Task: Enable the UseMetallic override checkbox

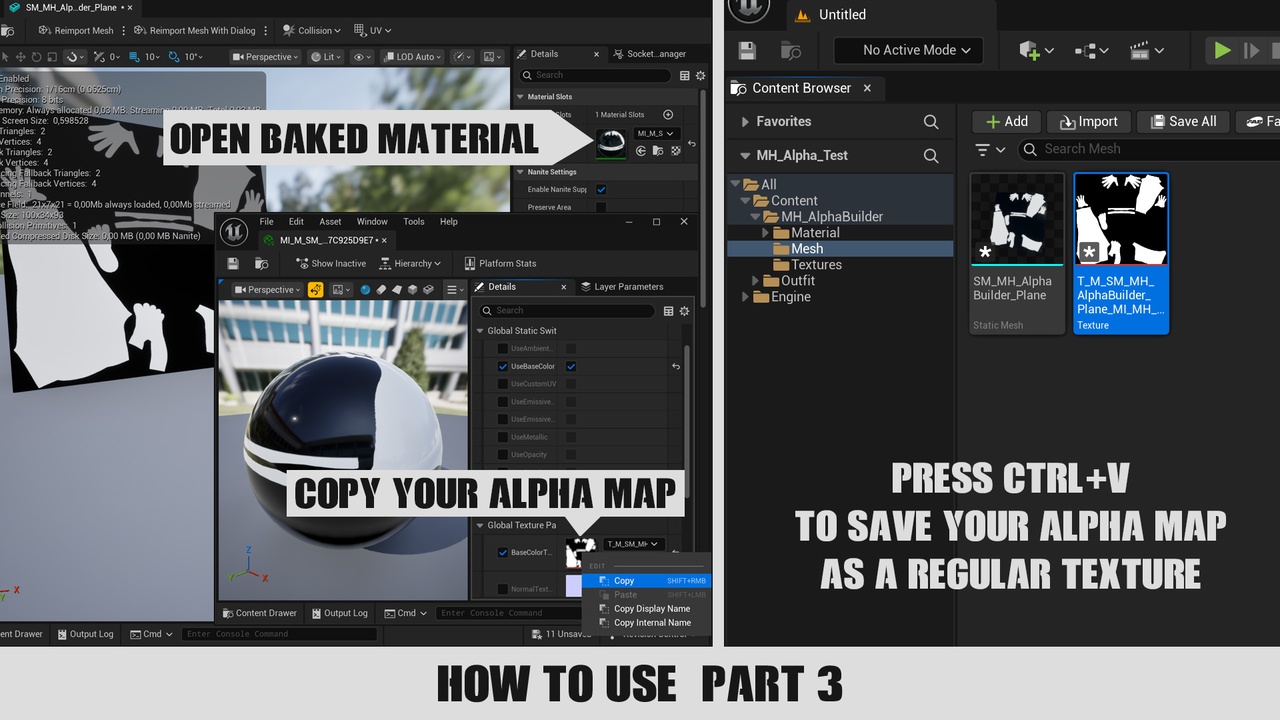Action: [x=503, y=437]
